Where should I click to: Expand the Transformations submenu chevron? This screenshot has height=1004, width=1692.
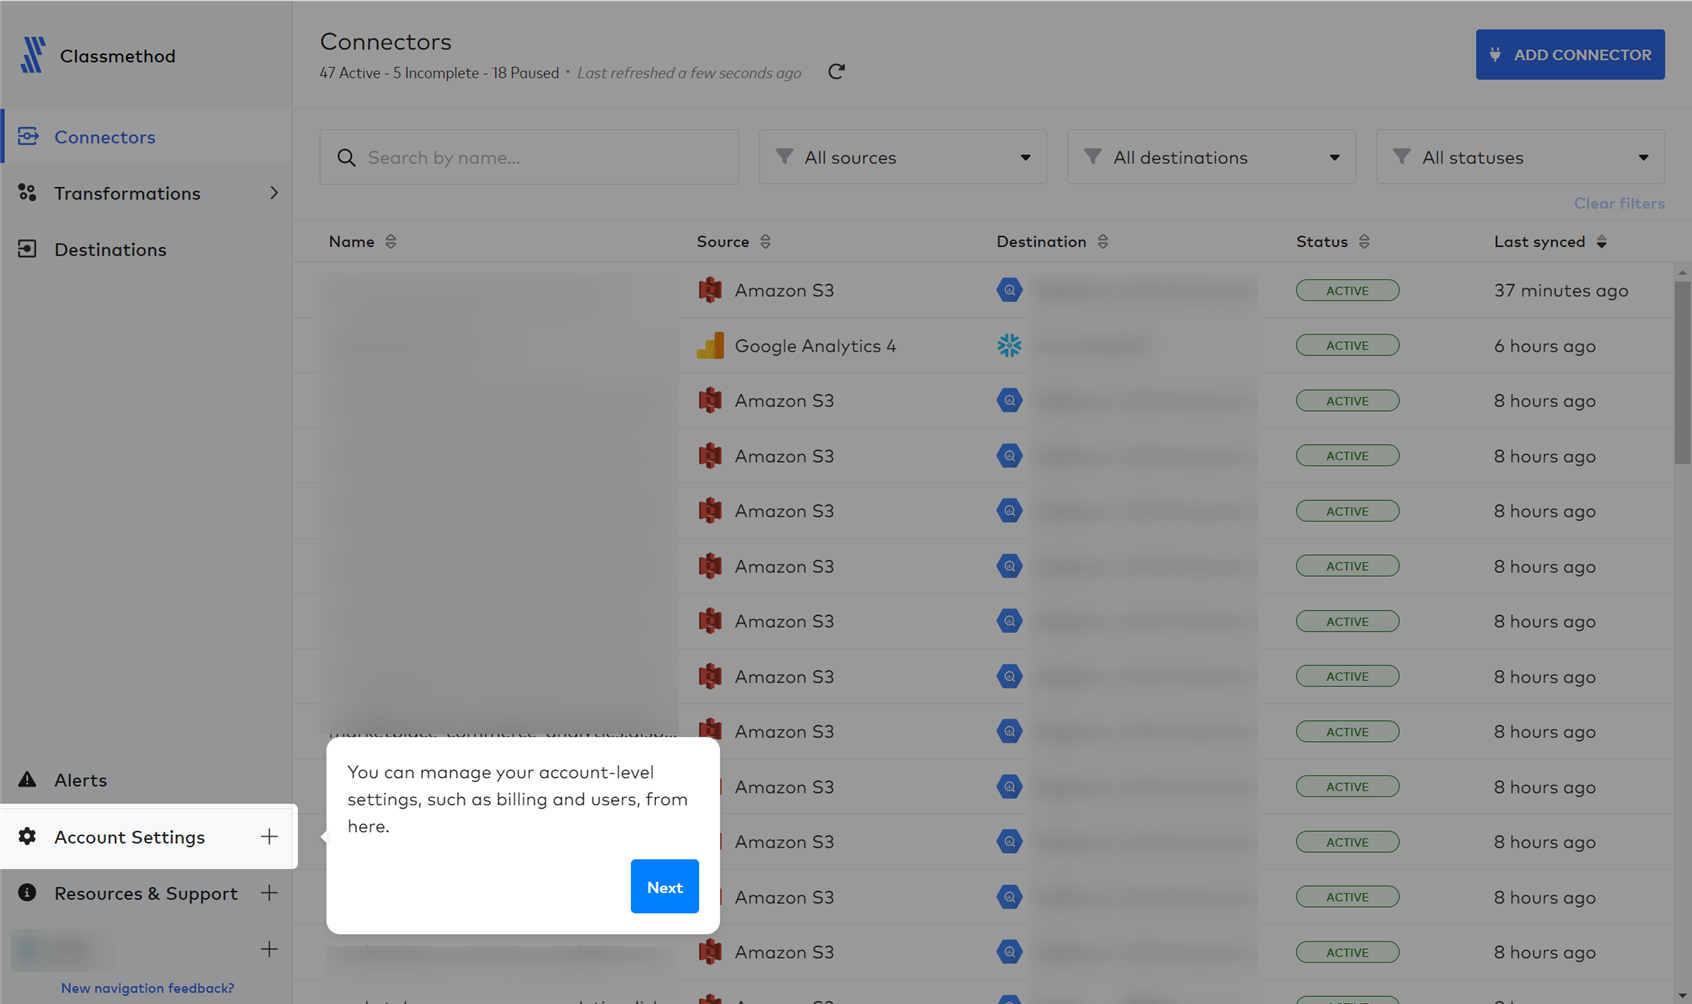(273, 193)
